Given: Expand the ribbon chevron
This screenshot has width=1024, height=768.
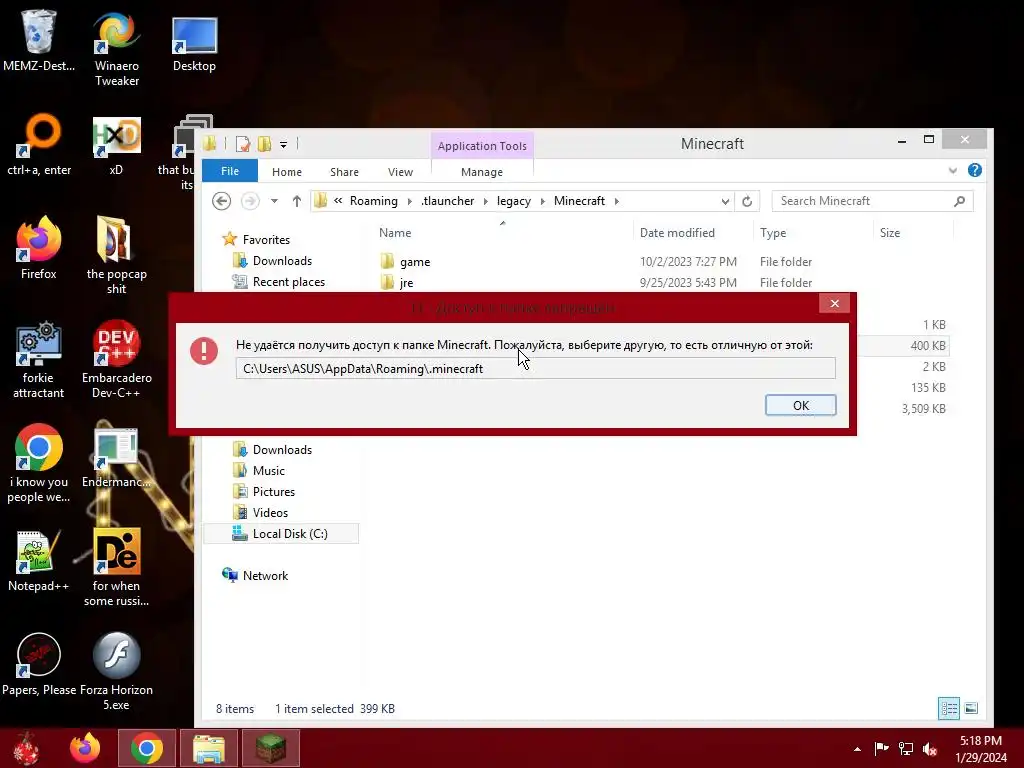Looking at the screenshot, I should point(953,171).
